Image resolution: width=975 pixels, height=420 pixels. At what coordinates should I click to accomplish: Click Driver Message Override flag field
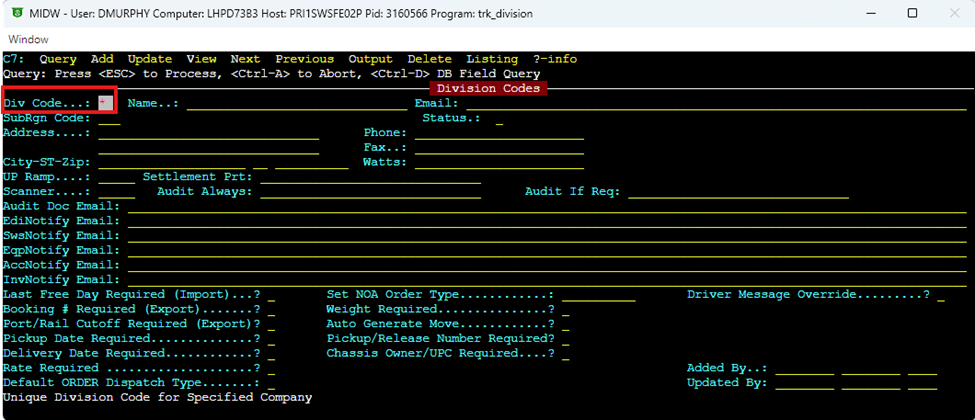940,295
